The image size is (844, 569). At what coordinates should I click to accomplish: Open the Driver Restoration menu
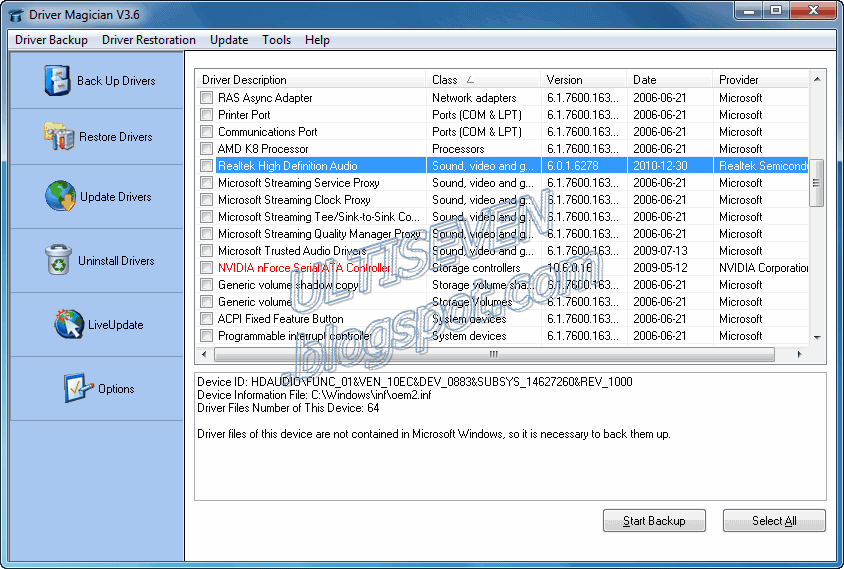pyautogui.click(x=149, y=40)
